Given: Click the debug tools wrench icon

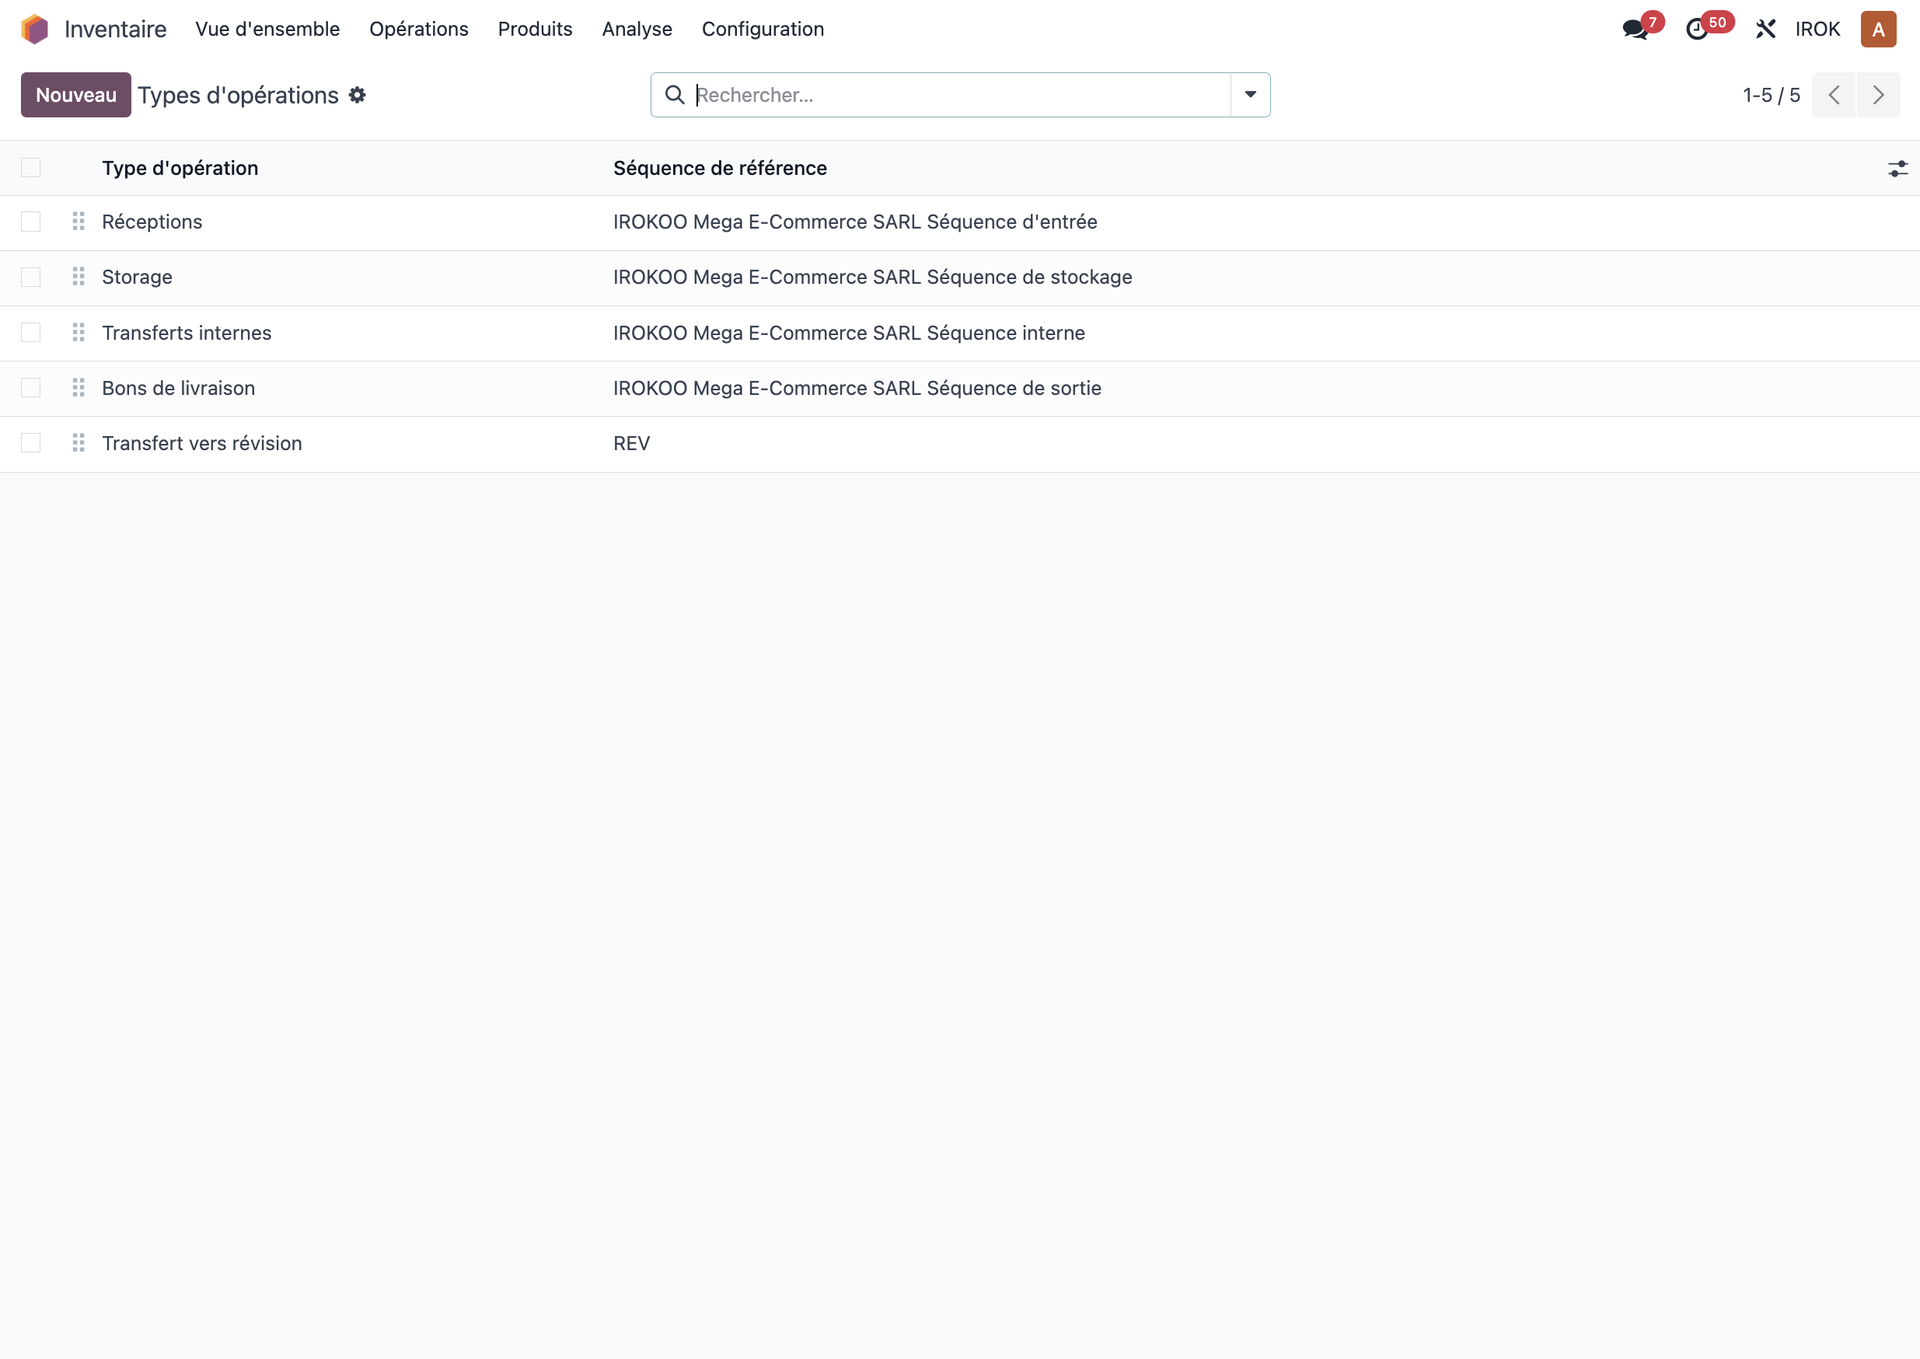Looking at the screenshot, I should [x=1765, y=29].
